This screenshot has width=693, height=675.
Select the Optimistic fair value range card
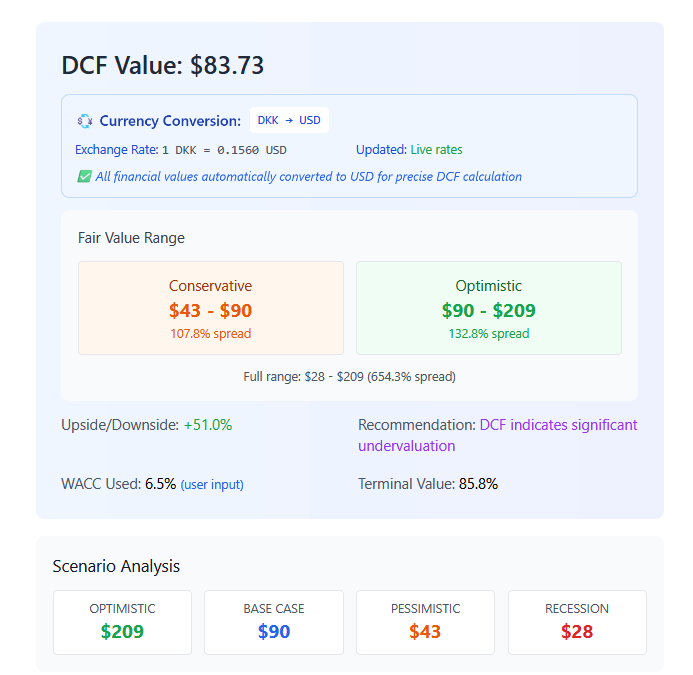point(488,308)
